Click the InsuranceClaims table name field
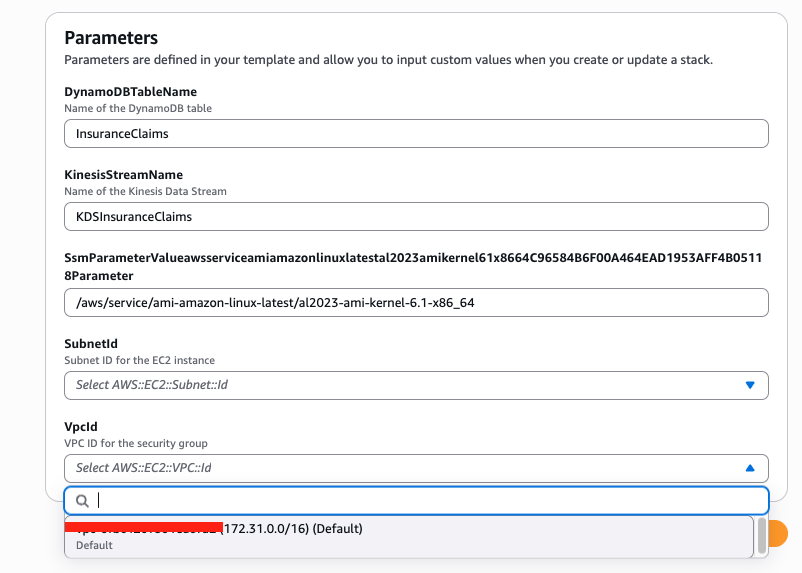 click(415, 133)
